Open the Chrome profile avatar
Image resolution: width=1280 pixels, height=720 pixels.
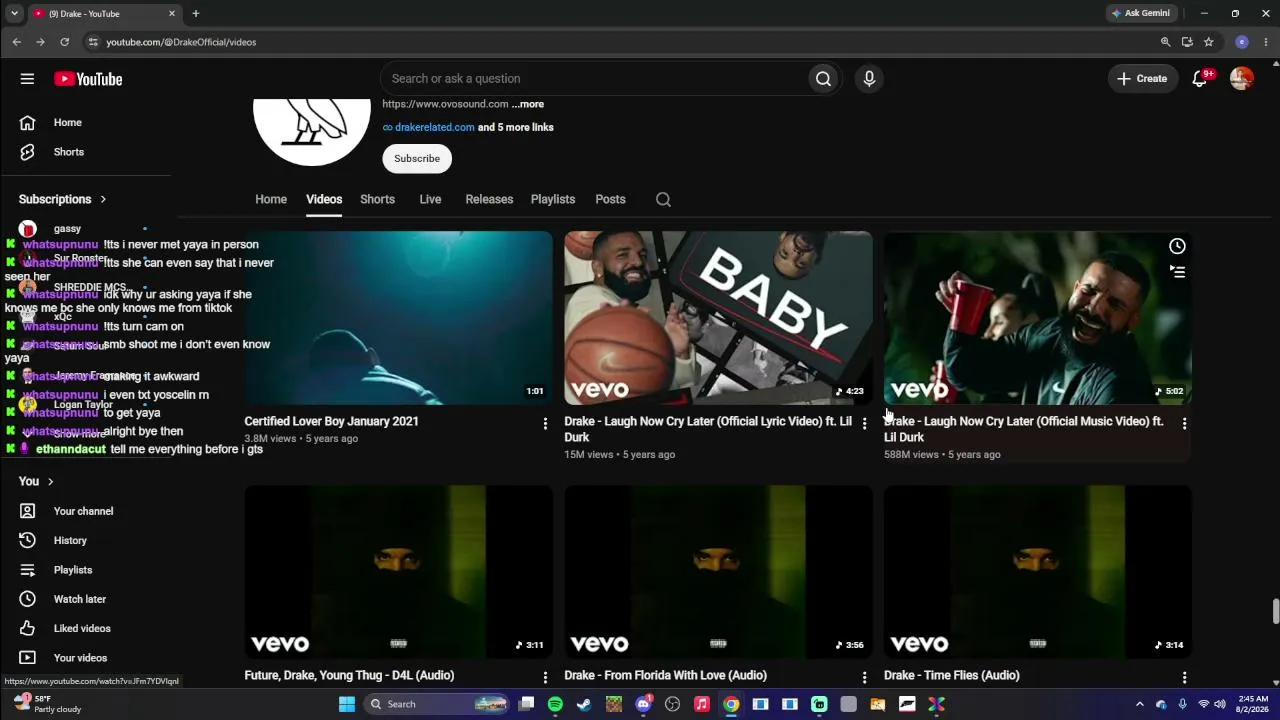point(1242,42)
